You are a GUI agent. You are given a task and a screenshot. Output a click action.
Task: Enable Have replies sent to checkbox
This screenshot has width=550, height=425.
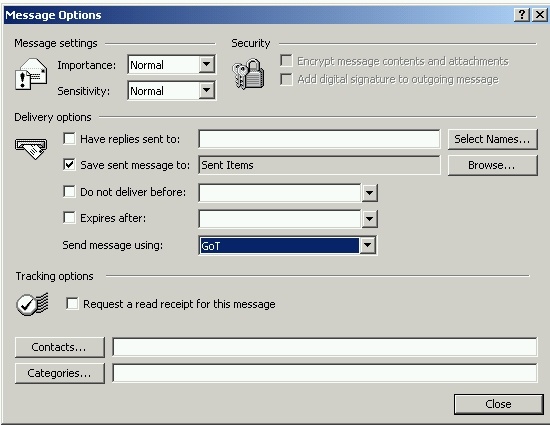point(69,139)
